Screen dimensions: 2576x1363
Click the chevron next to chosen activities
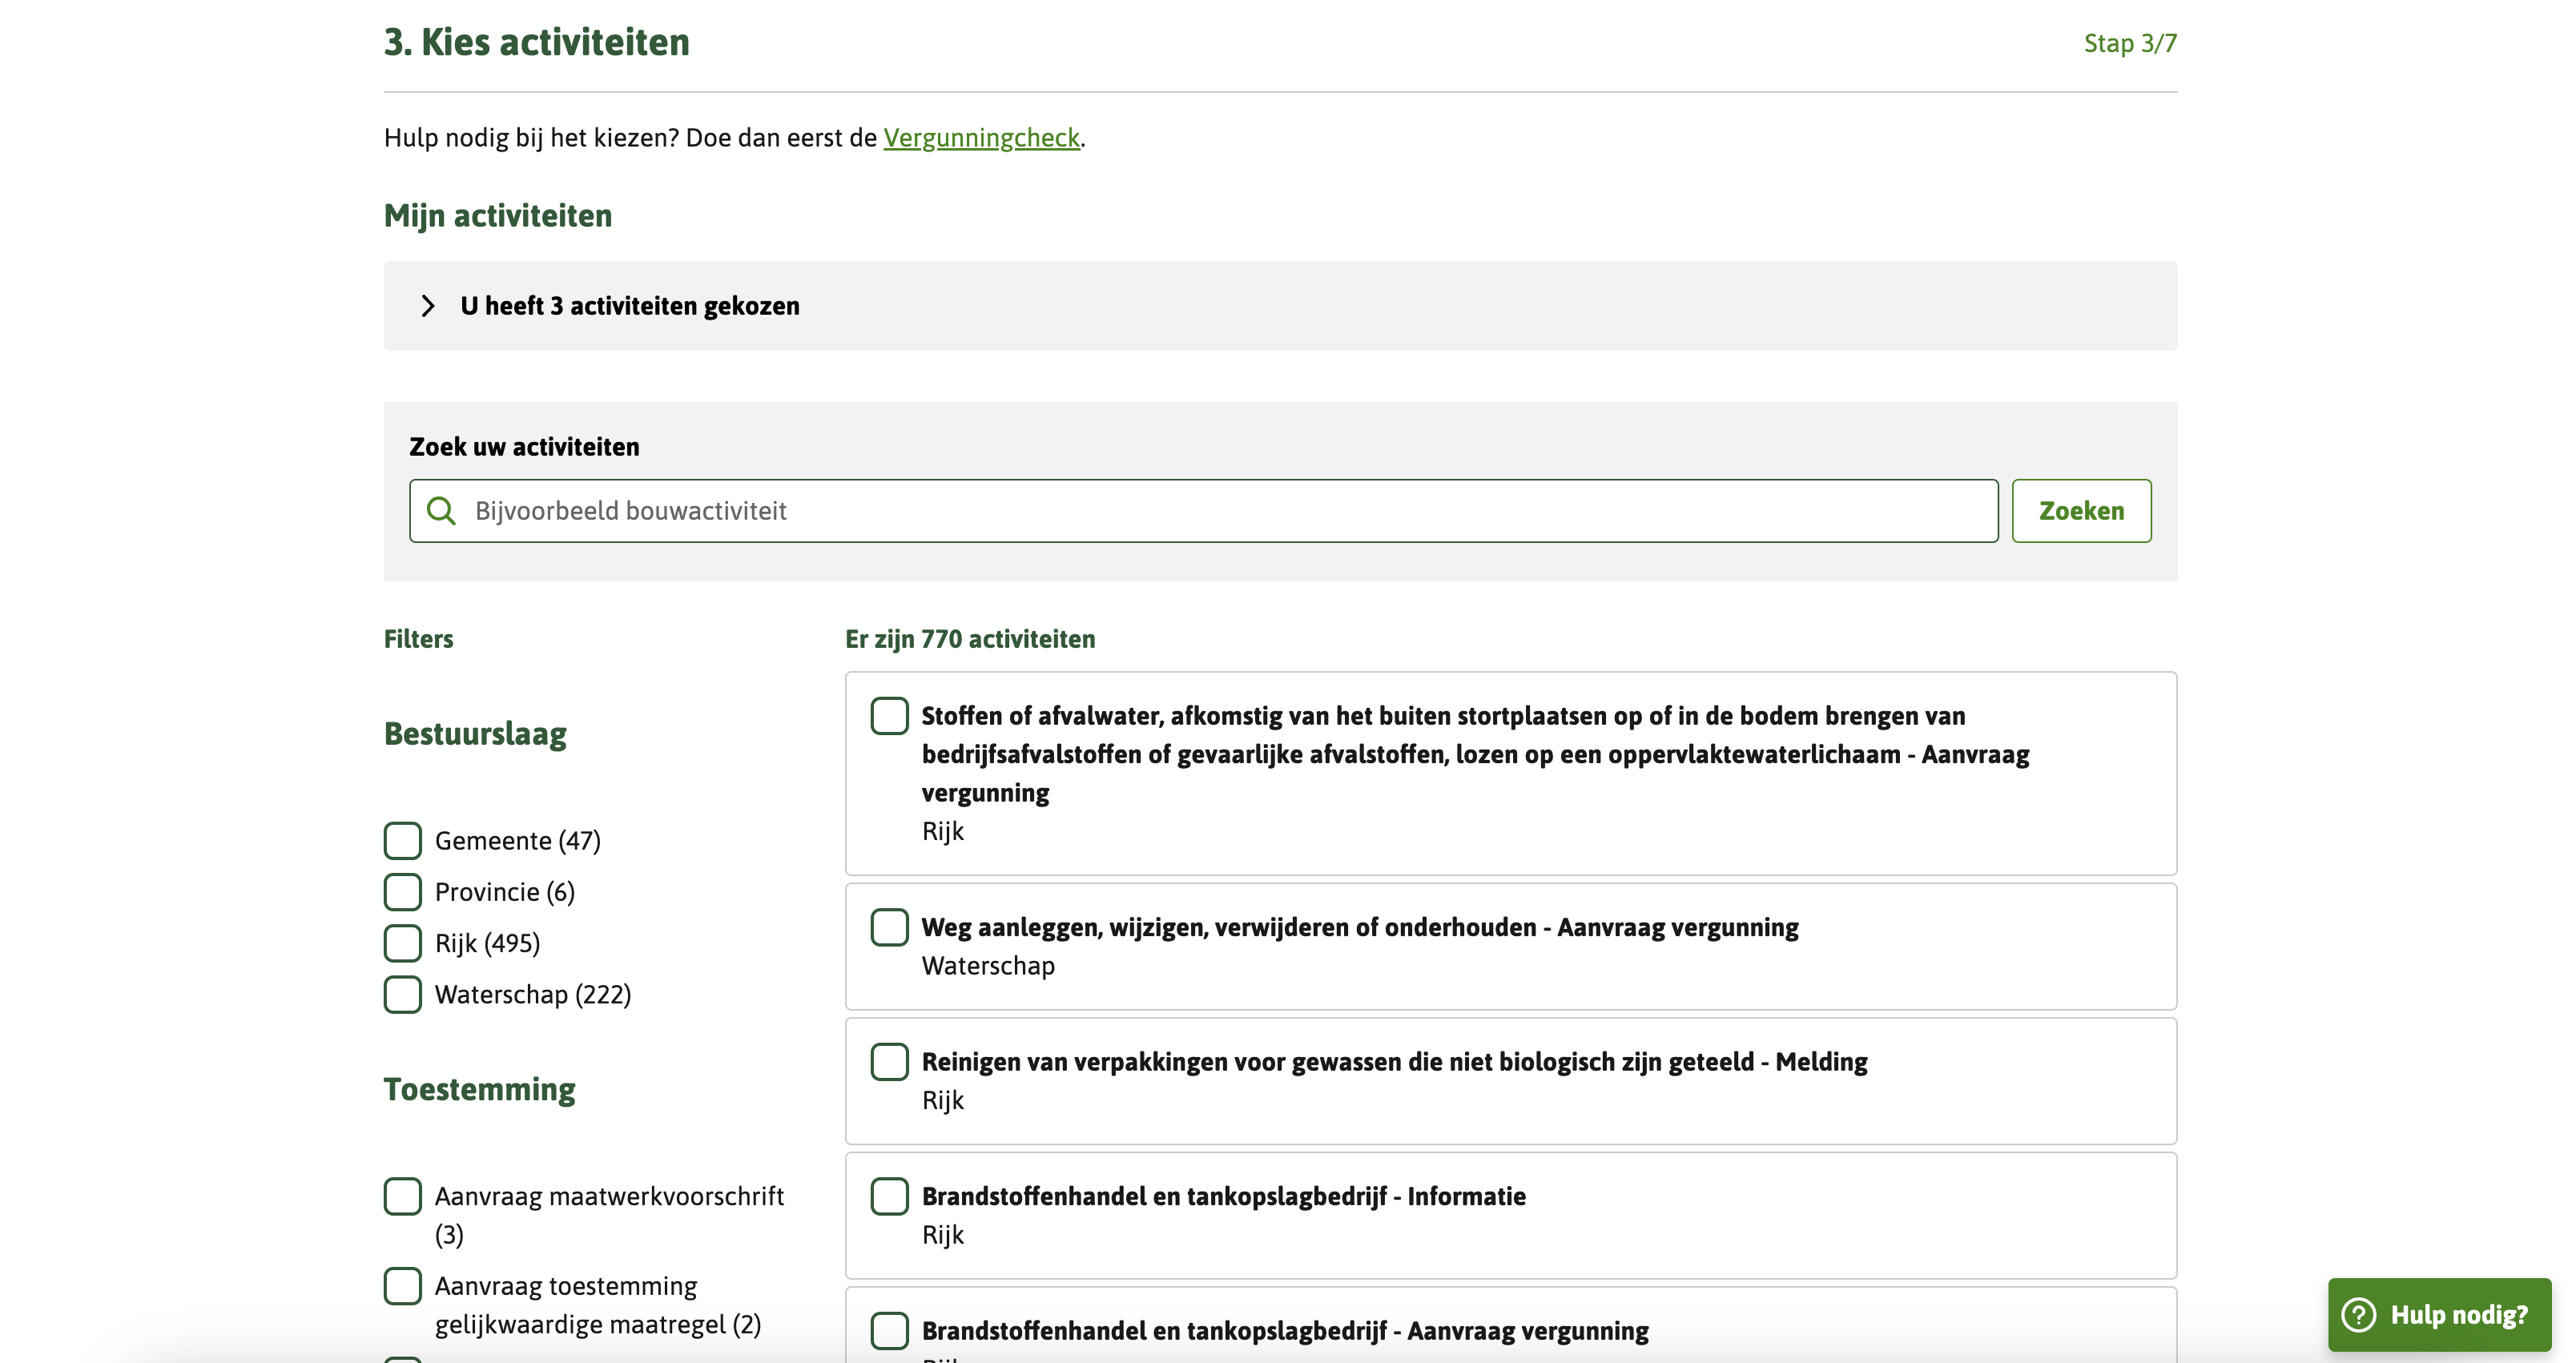click(x=428, y=306)
